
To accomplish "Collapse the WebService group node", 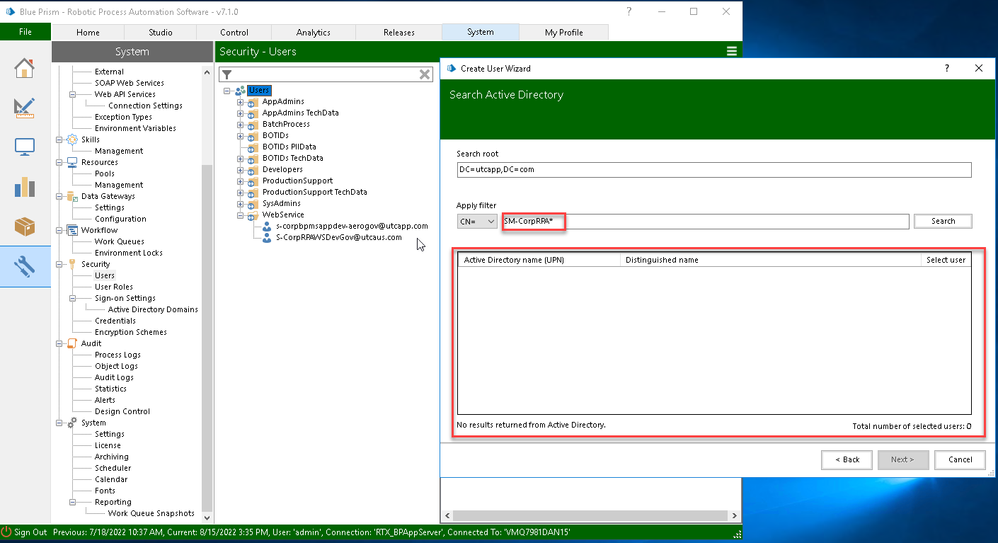I will coord(241,215).
